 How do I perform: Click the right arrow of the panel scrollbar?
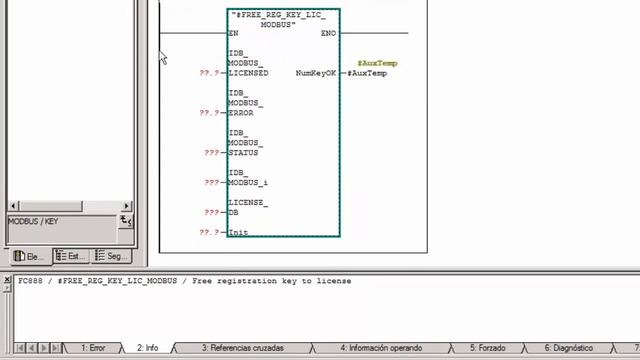coord(127,206)
